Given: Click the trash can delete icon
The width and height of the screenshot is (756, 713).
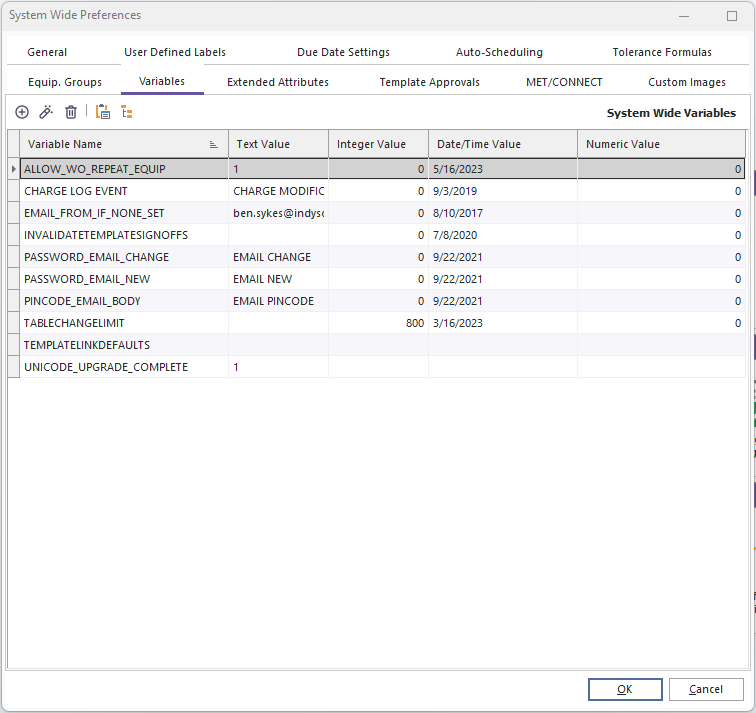Looking at the screenshot, I should pos(71,112).
